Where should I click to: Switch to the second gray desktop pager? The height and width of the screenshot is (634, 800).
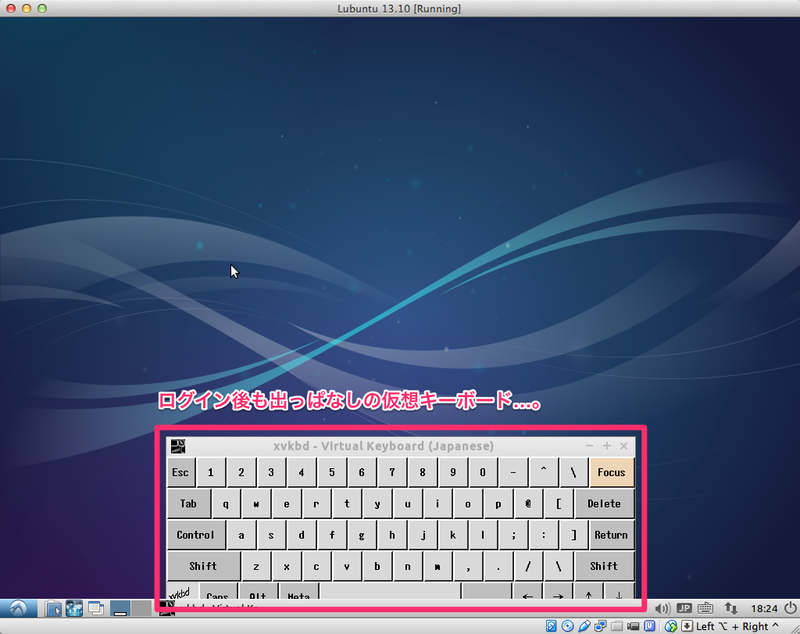[141, 608]
